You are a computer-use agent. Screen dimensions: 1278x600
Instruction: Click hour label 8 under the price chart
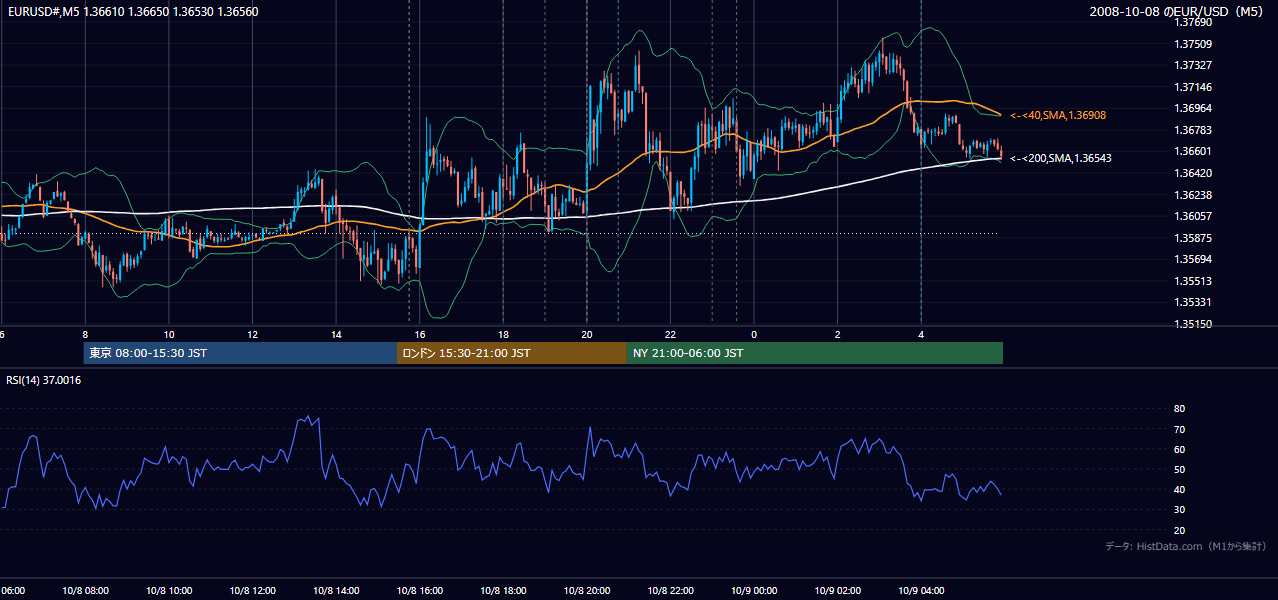click(85, 334)
